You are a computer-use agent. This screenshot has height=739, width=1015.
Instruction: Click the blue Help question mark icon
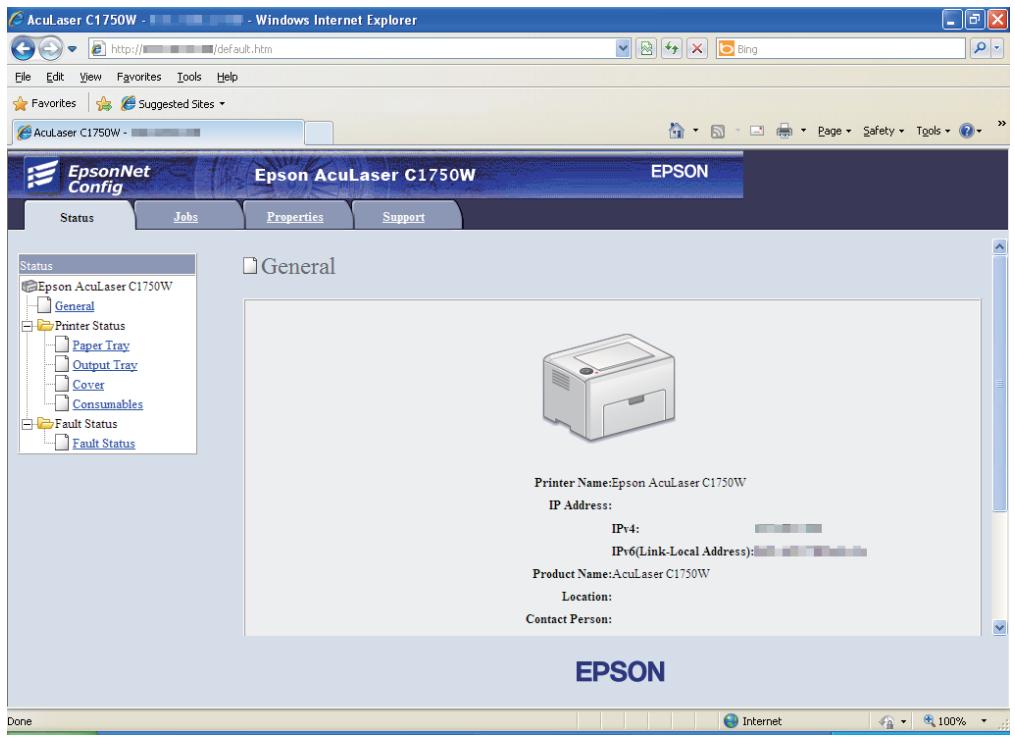coord(966,131)
